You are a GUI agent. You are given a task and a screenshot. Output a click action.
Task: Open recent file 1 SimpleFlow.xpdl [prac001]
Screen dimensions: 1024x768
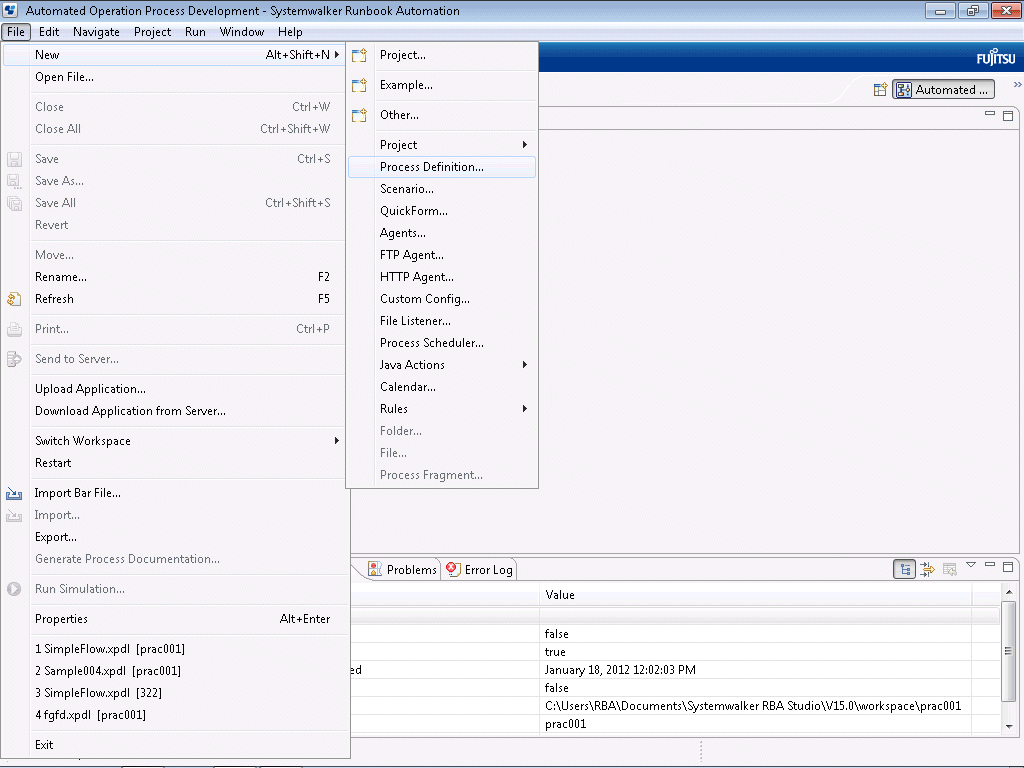tap(174, 649)
